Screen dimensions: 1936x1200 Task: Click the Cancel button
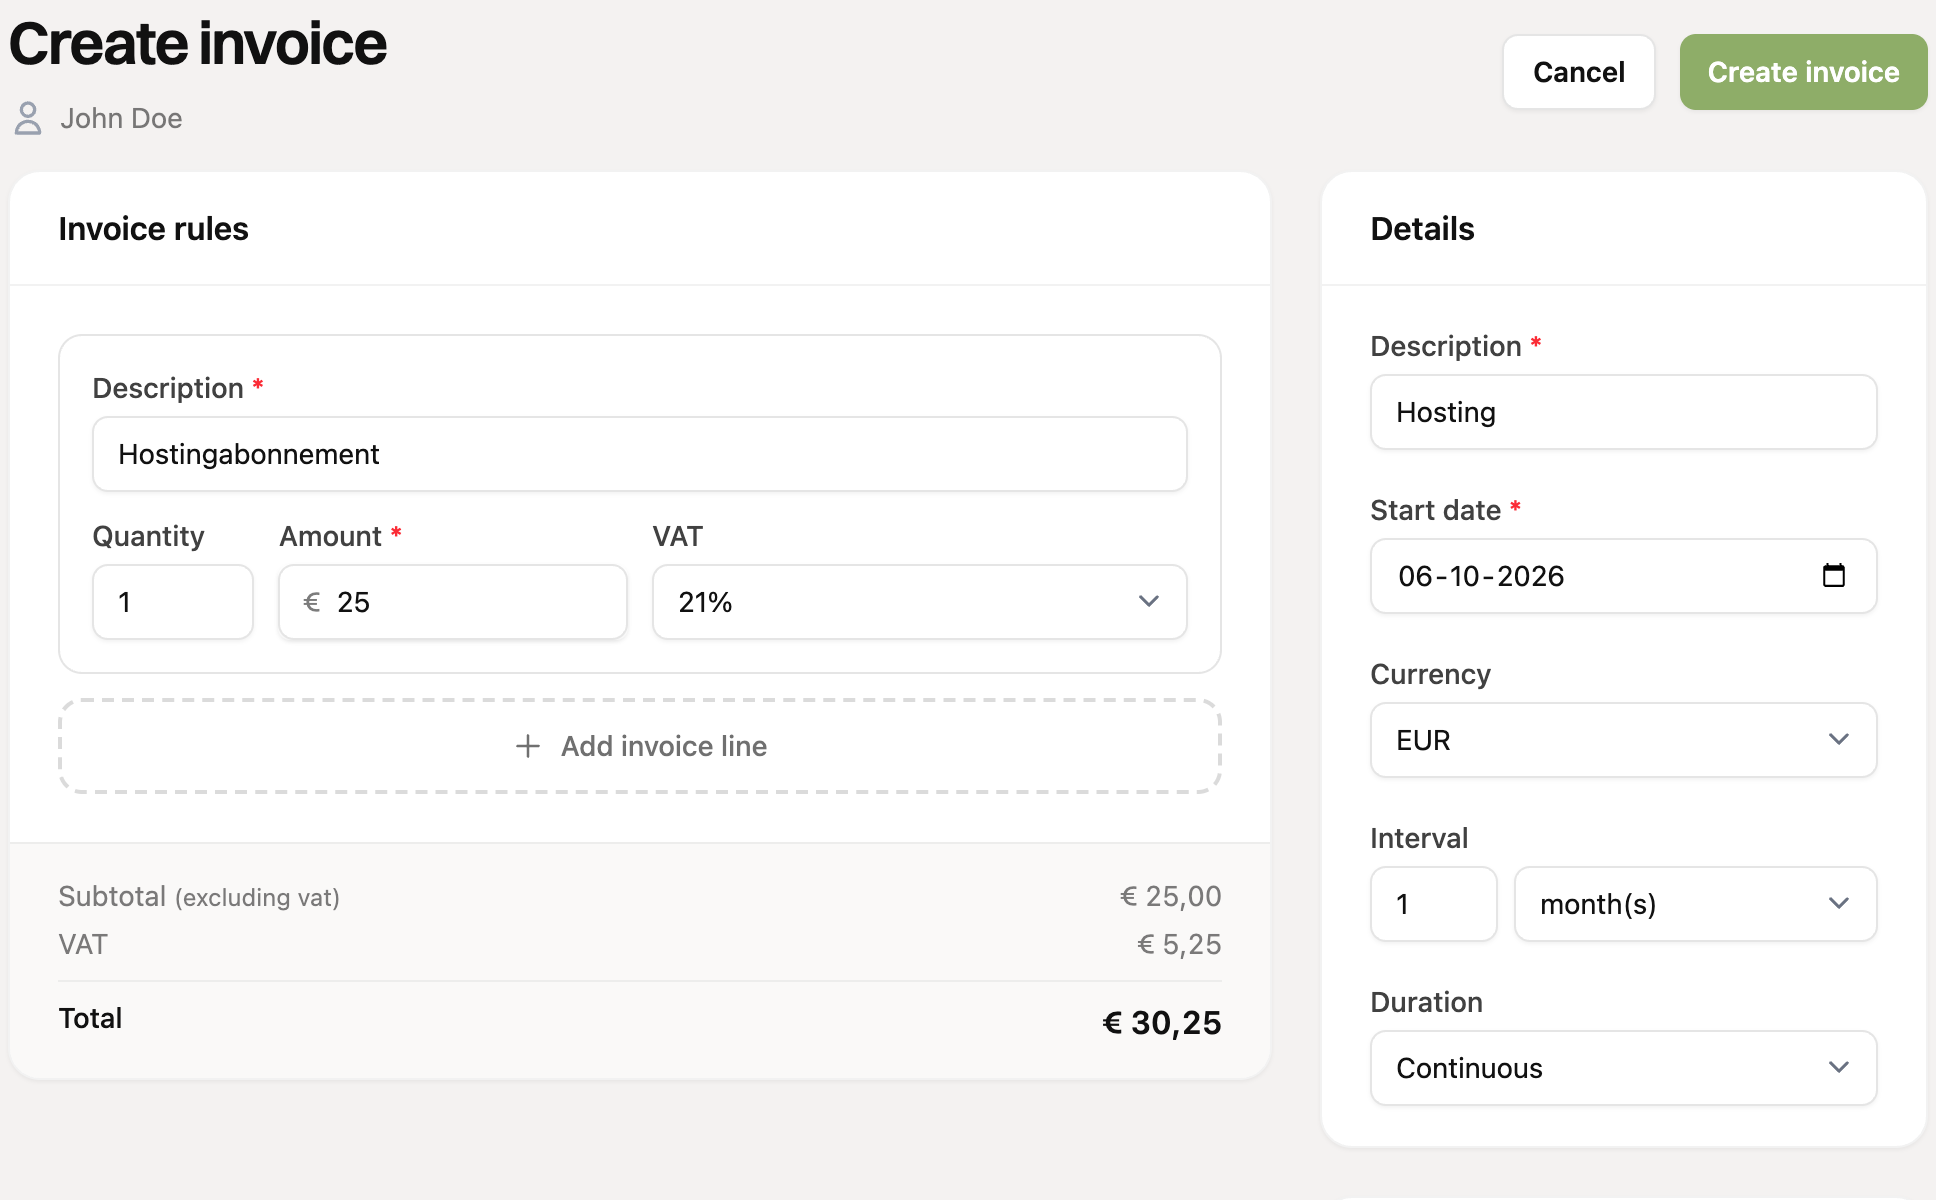[1579, 72]
